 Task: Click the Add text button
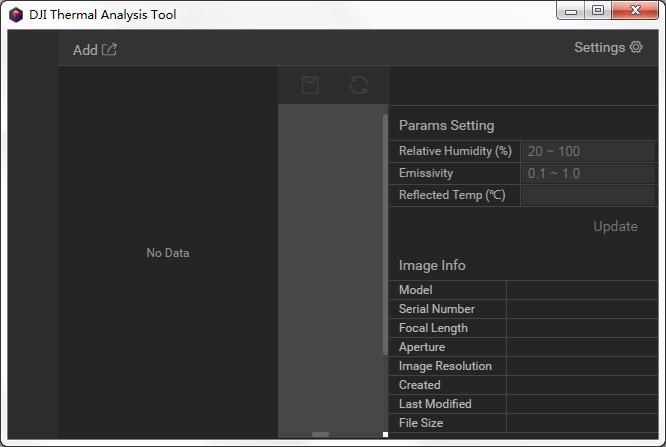tap(85, 50)
